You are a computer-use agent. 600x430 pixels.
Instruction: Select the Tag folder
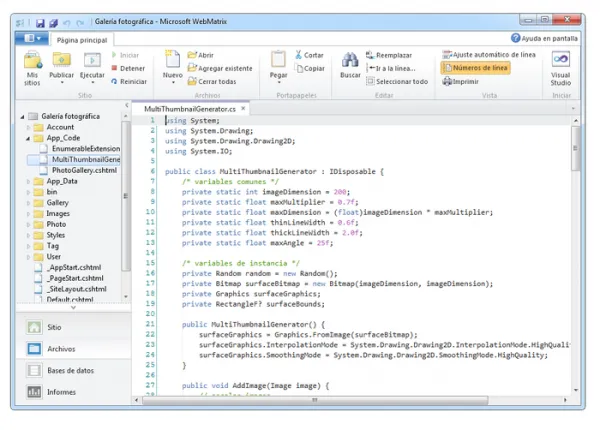47,246
